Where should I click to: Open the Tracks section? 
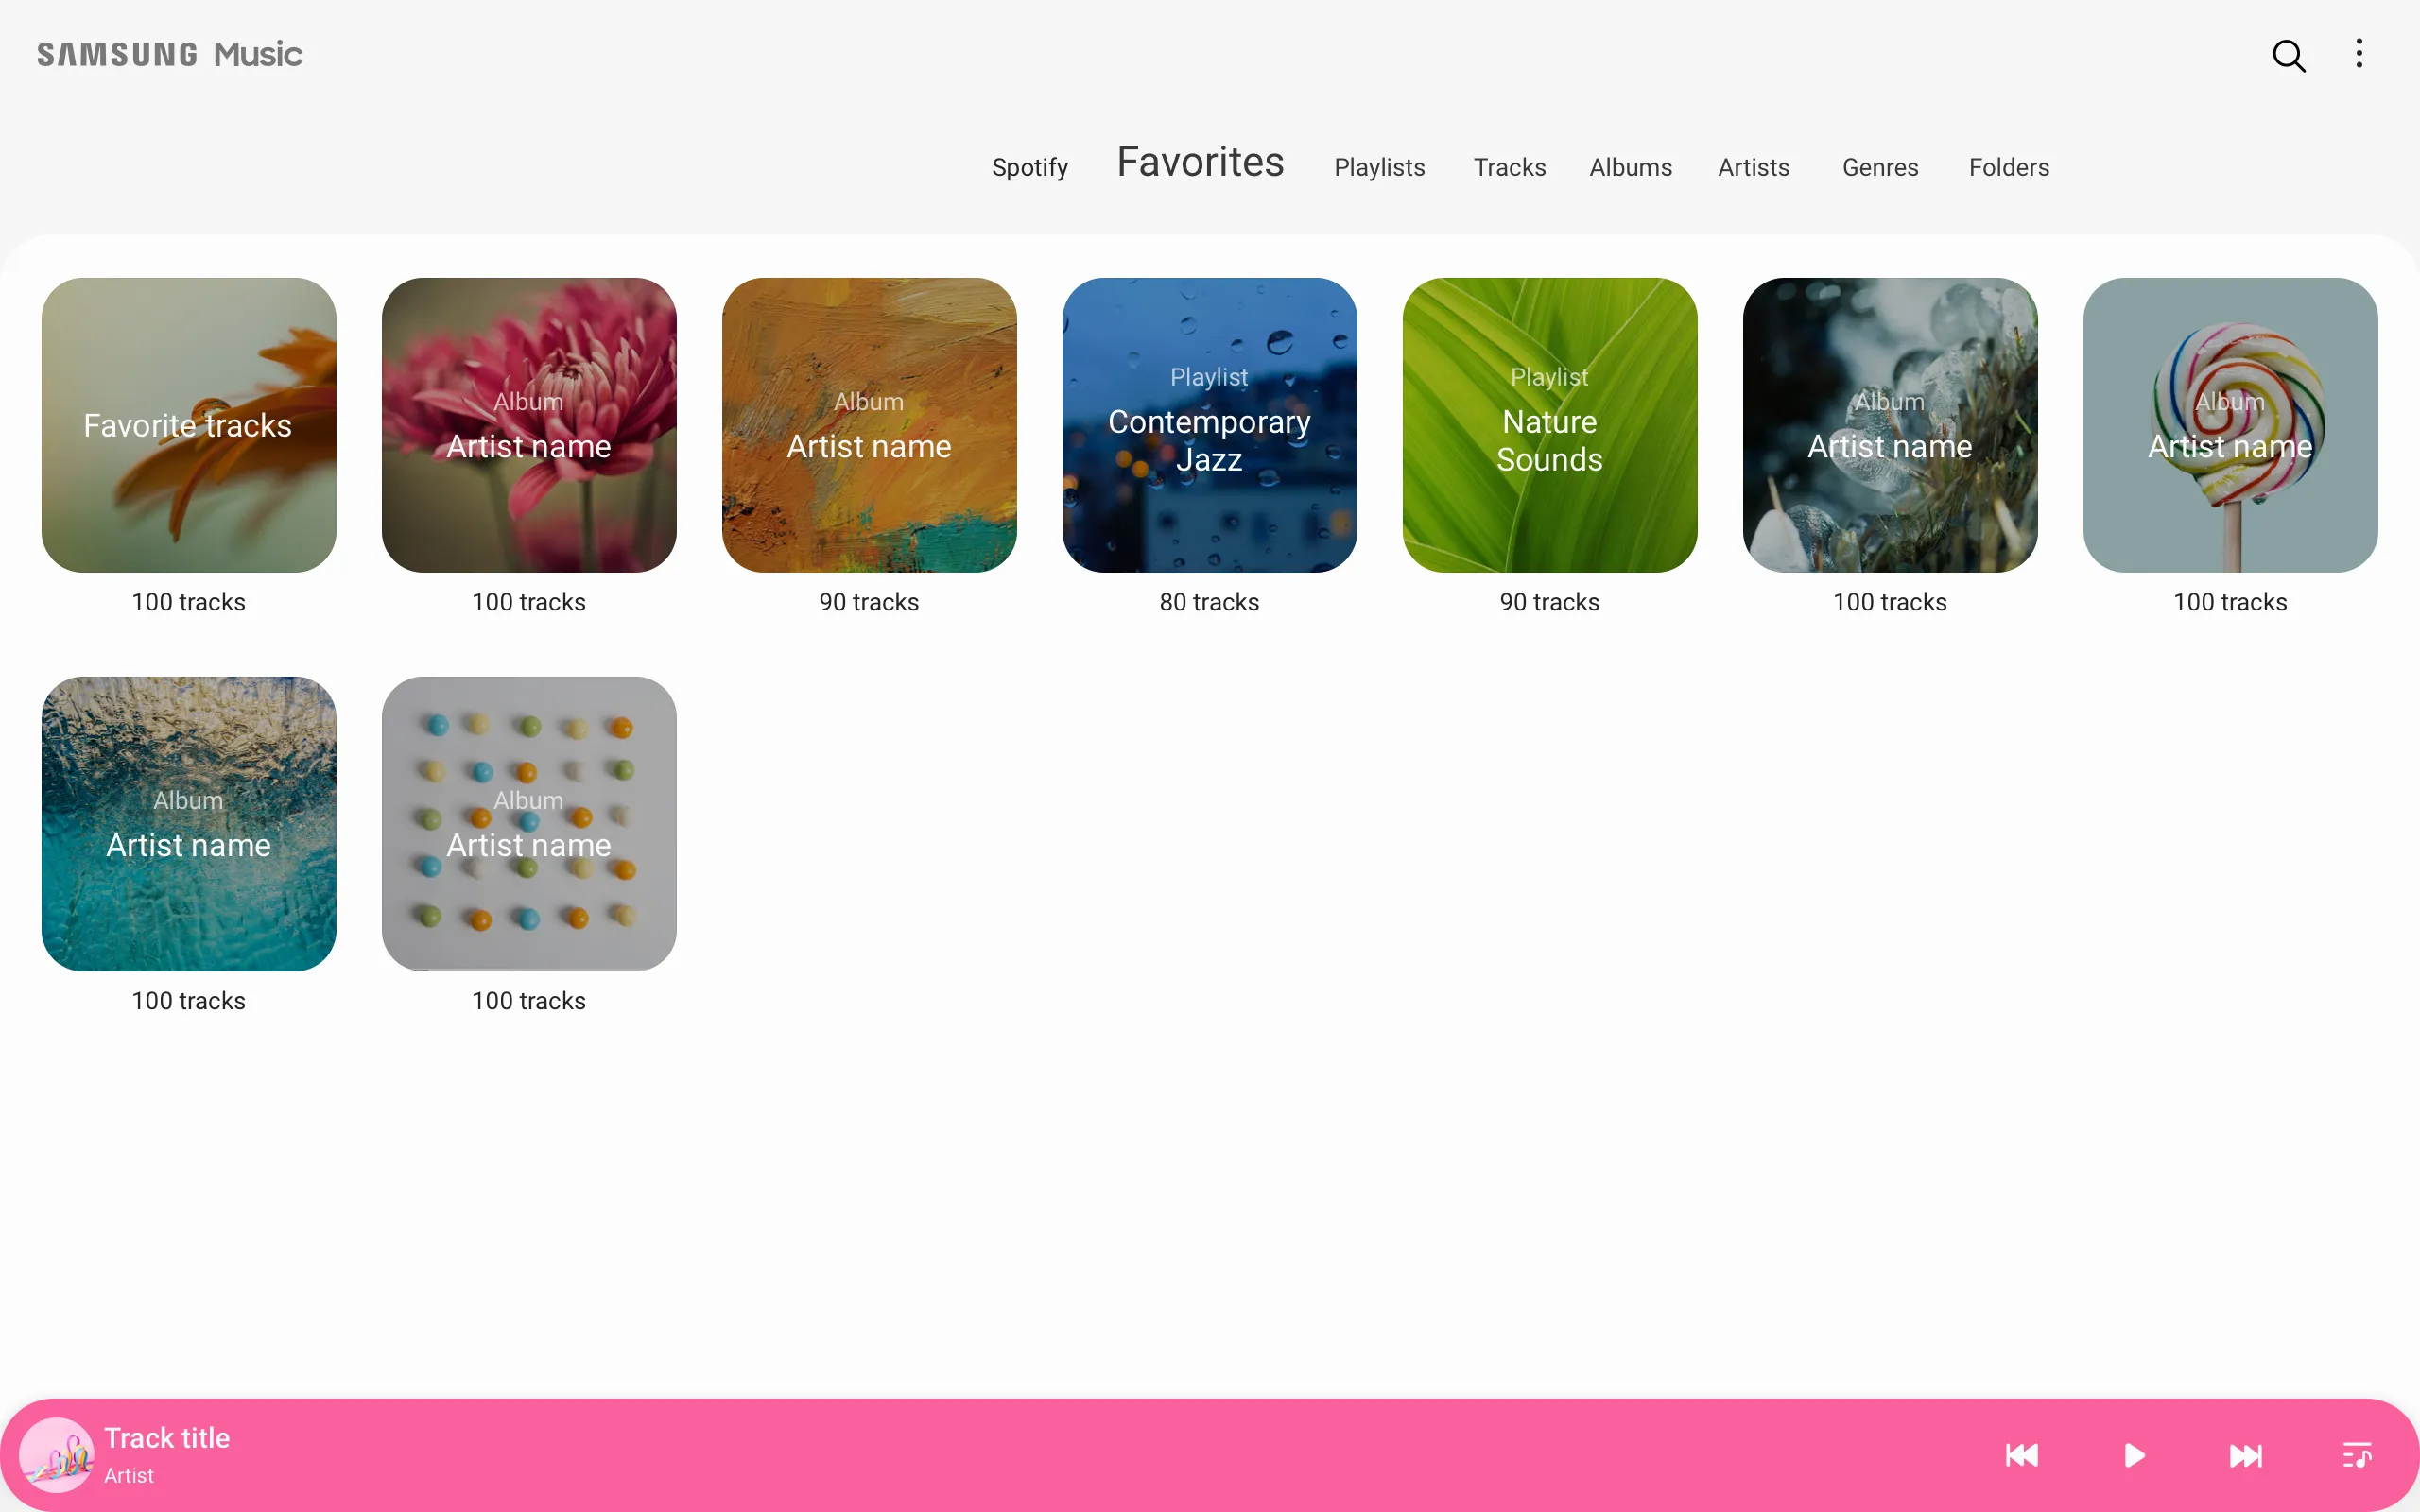coord(1509,167)
